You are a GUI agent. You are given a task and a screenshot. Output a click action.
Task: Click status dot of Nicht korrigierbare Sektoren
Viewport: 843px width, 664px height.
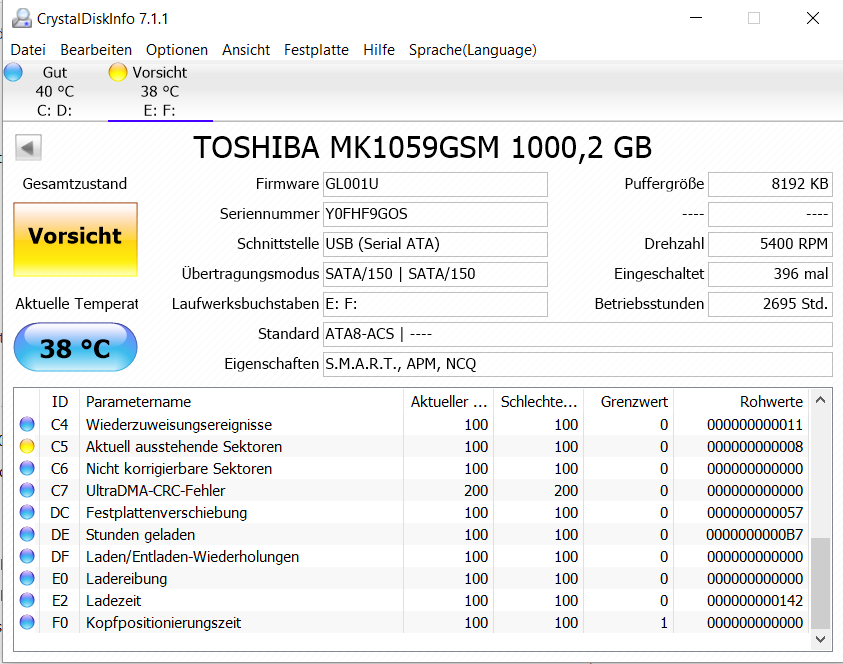click(x=27, y=468)
